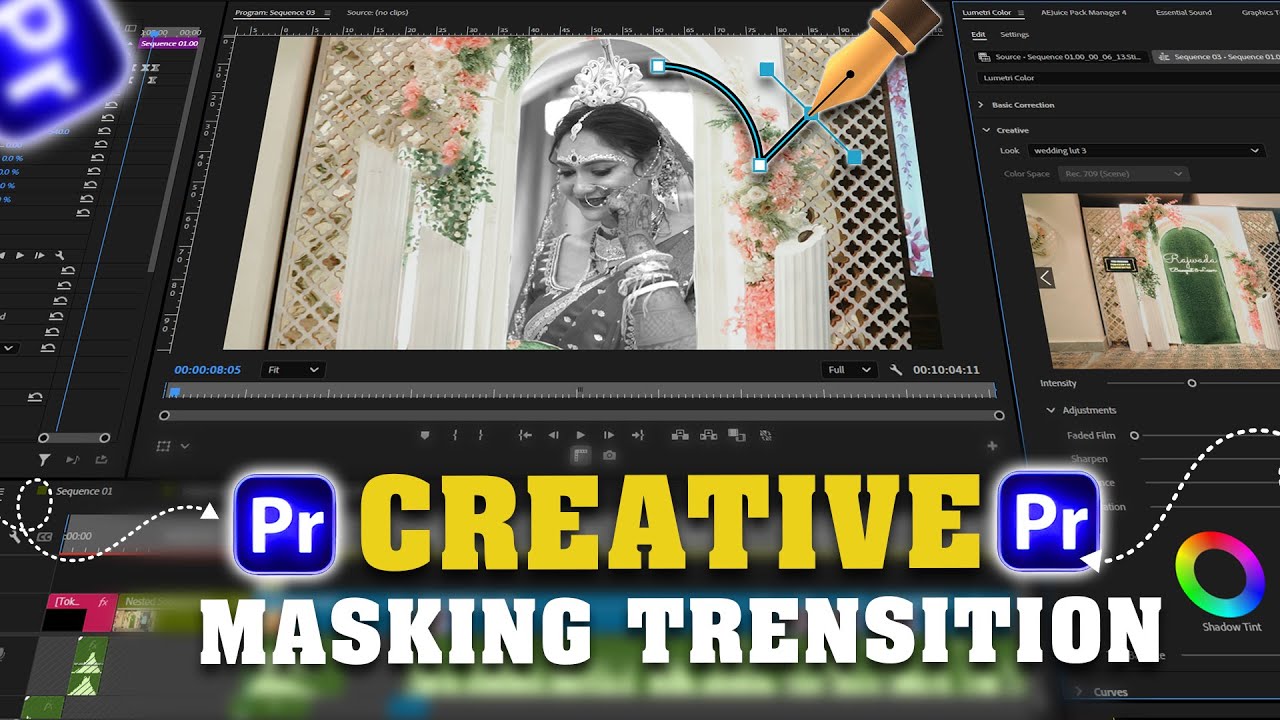The image size is (1280, 720).
Task: Click Sequence 03 - Sequence 01 button
Action: coord(1216,57)
